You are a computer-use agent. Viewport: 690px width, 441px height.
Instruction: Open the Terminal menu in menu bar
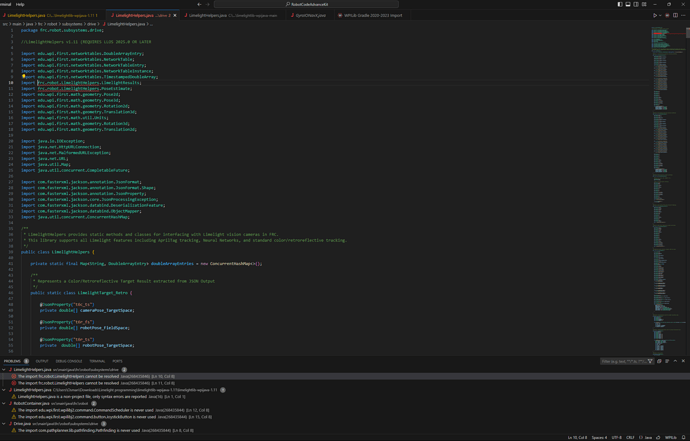5,4
